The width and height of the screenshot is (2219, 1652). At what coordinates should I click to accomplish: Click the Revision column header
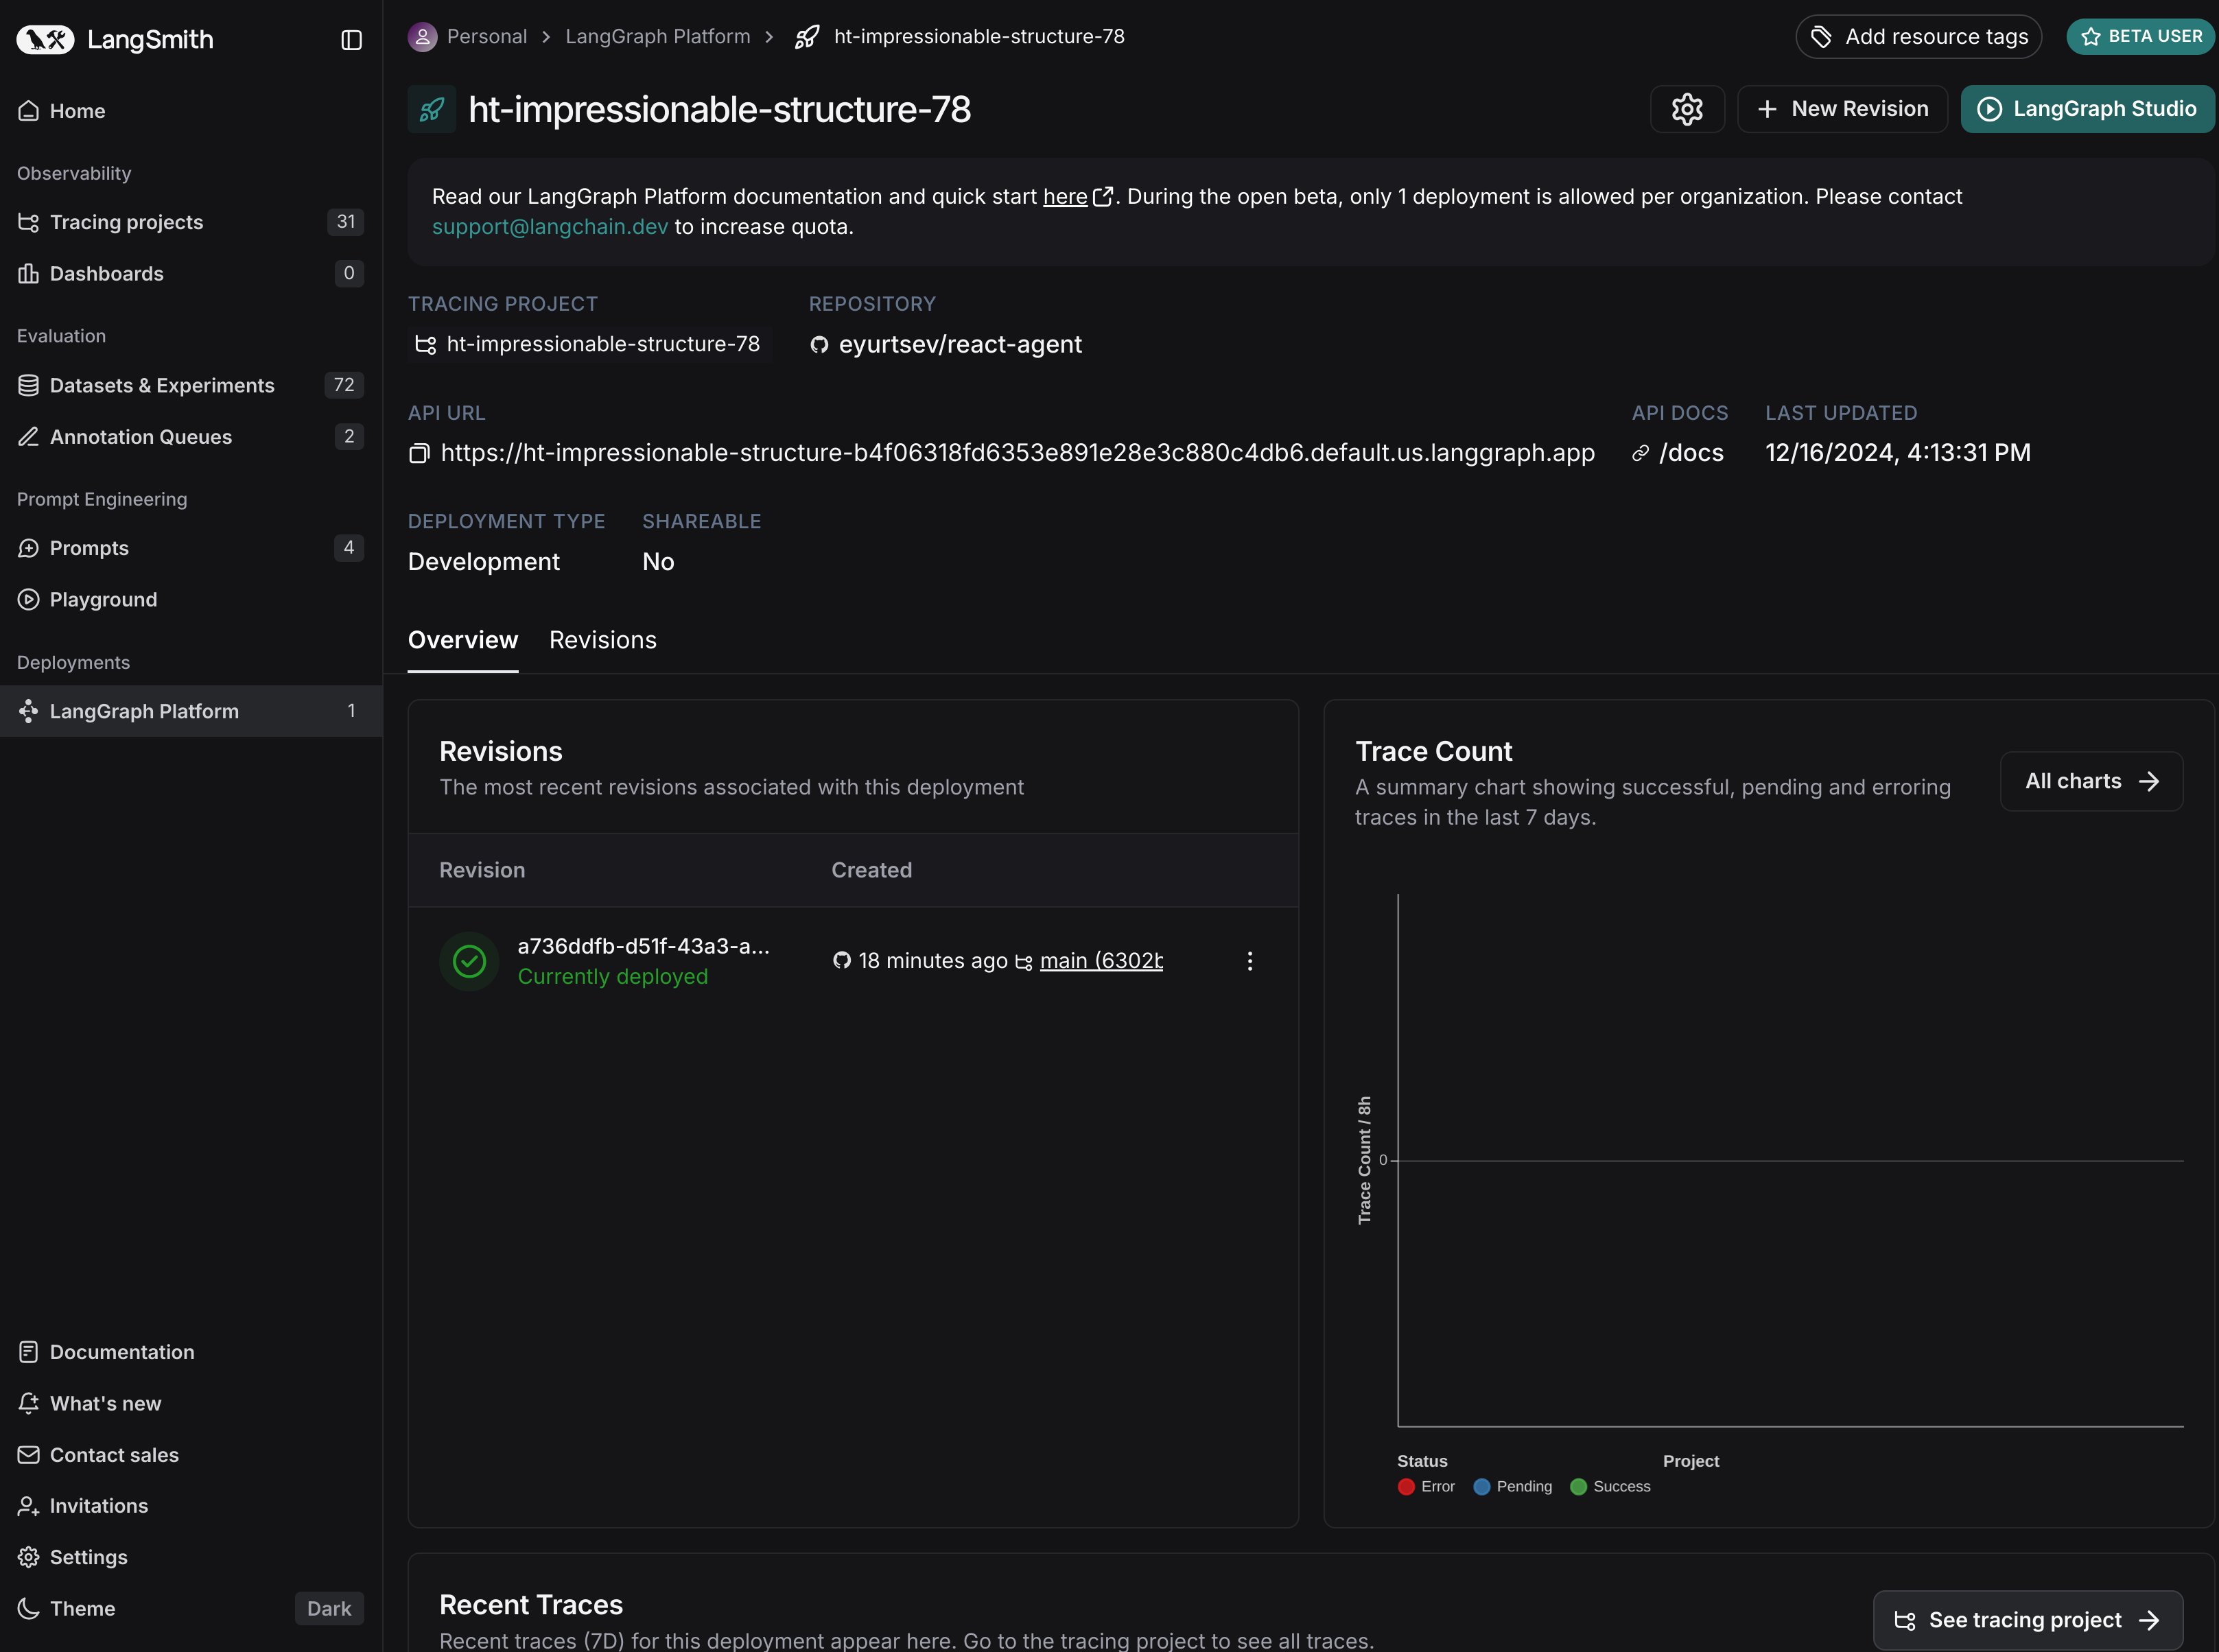click(482, 870)
